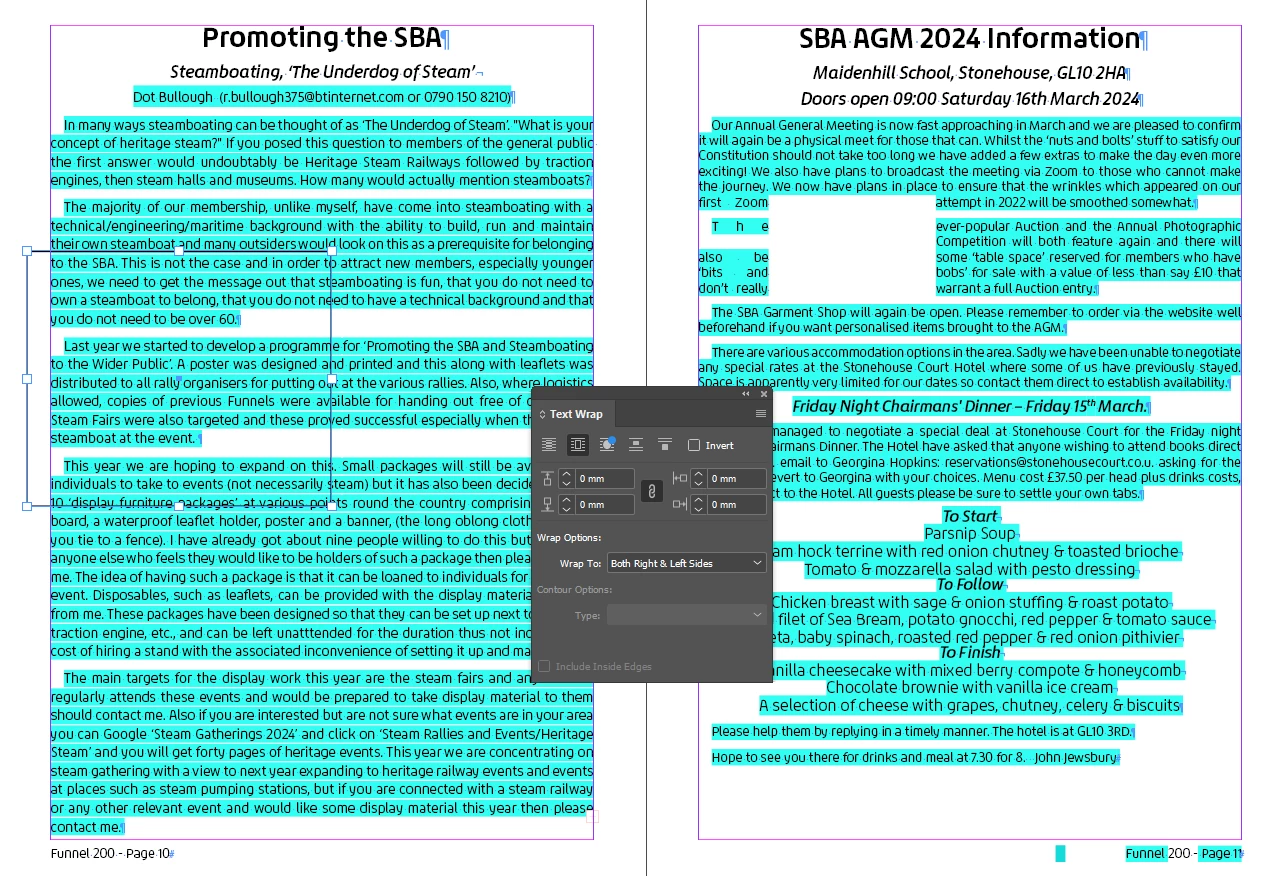
Task: Open the Wrap To dropdown
Action: click(686, 563)
